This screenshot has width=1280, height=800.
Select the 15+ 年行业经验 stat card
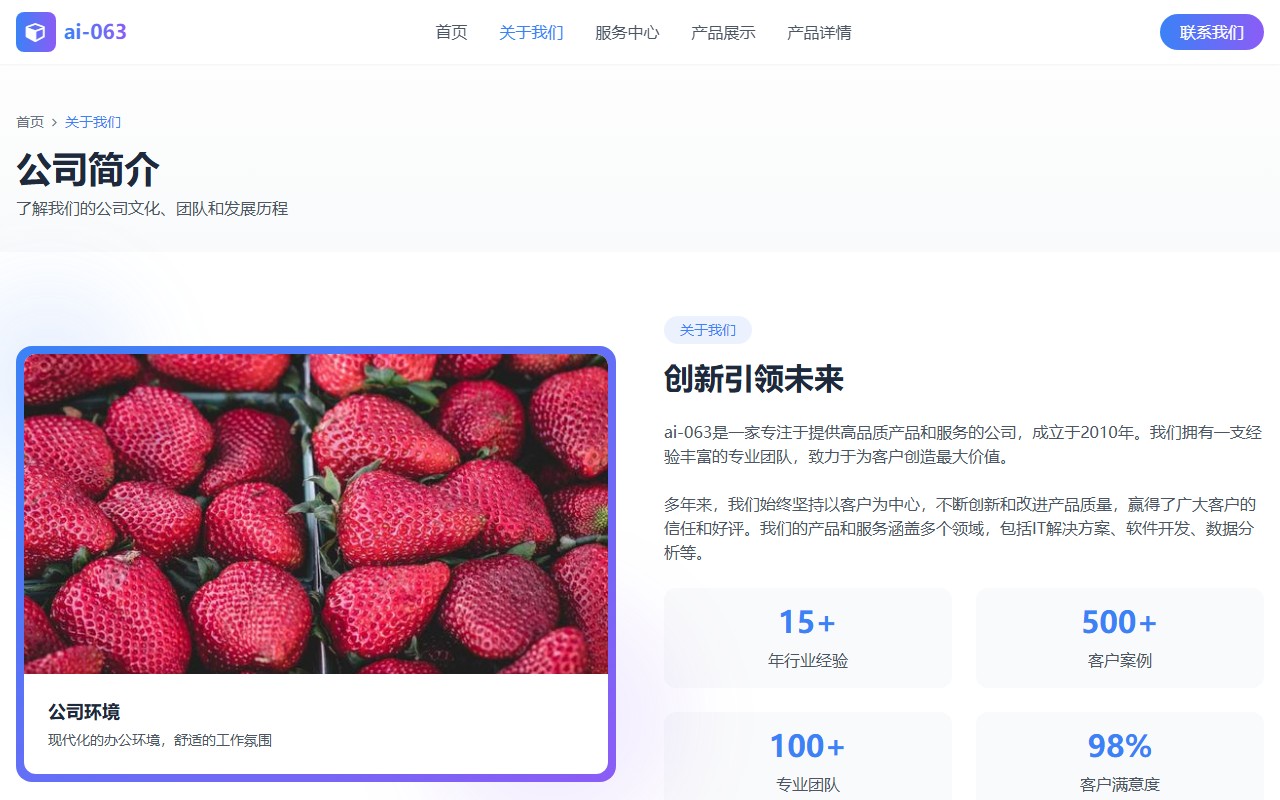[x=807, y=637]
